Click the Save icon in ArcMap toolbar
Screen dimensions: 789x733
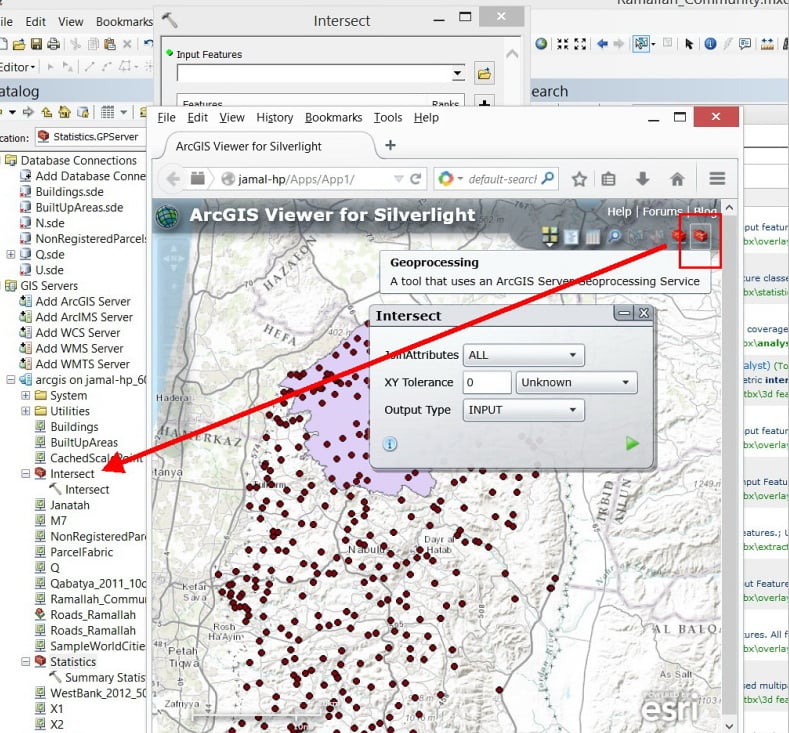[36, 44]
